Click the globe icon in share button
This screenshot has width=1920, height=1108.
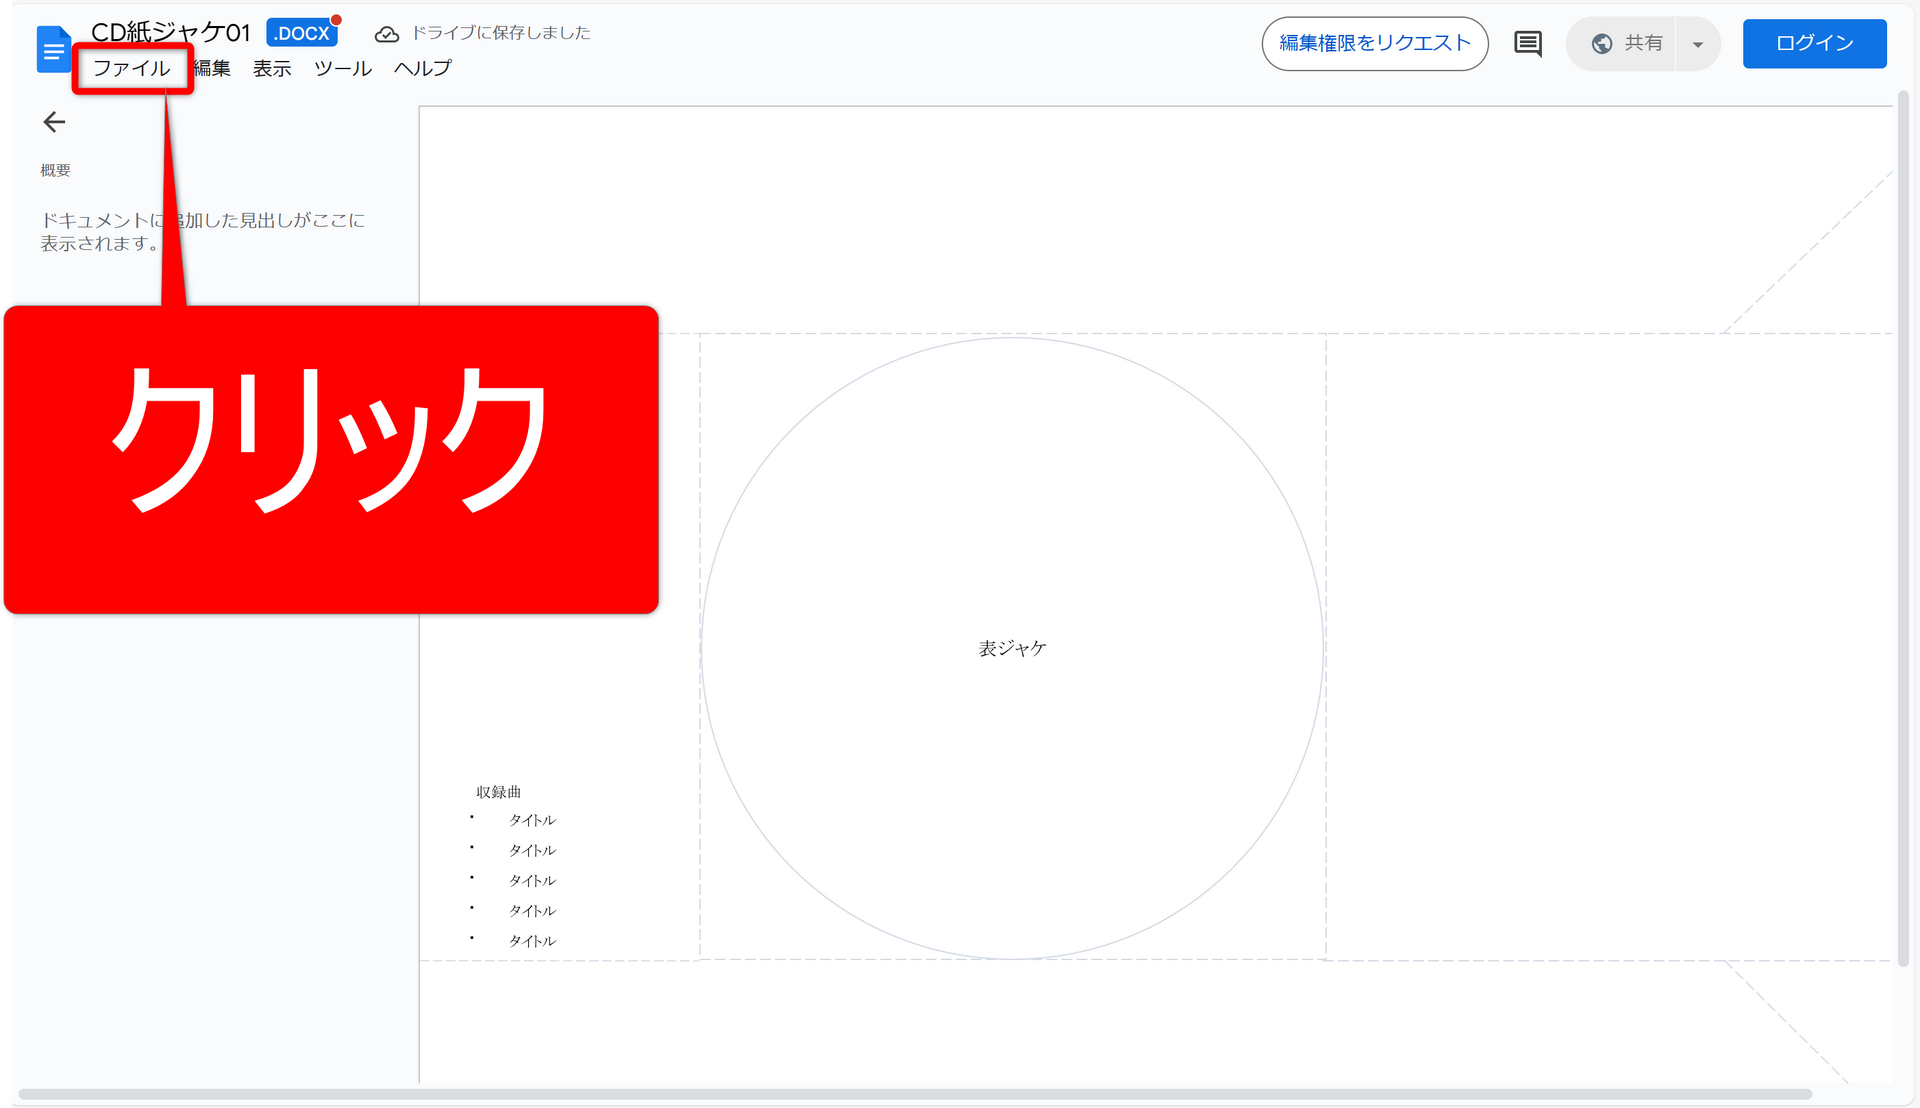tap(1602, 44)
